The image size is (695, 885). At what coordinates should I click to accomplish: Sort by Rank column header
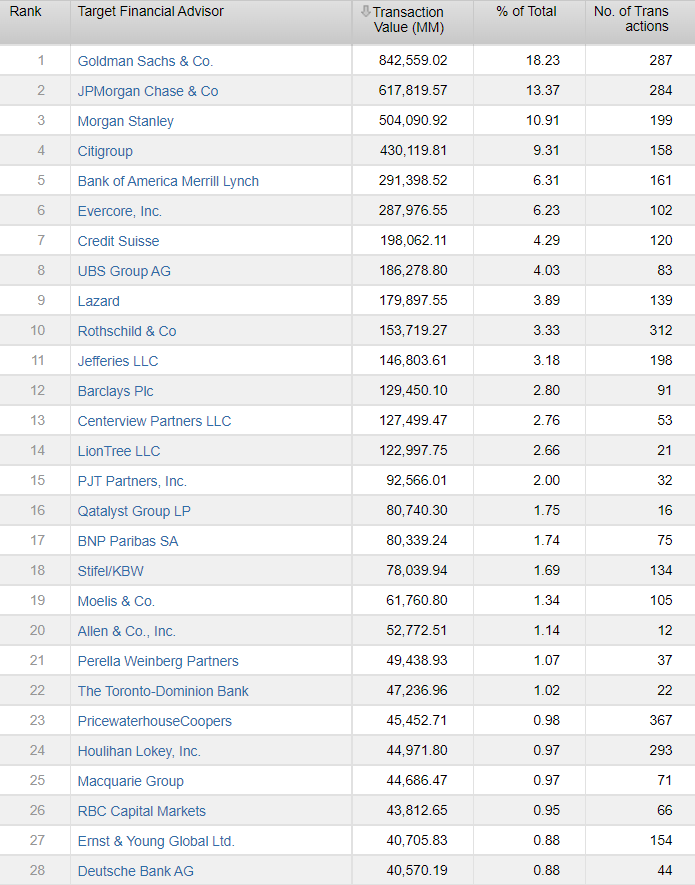coord(26,12)
